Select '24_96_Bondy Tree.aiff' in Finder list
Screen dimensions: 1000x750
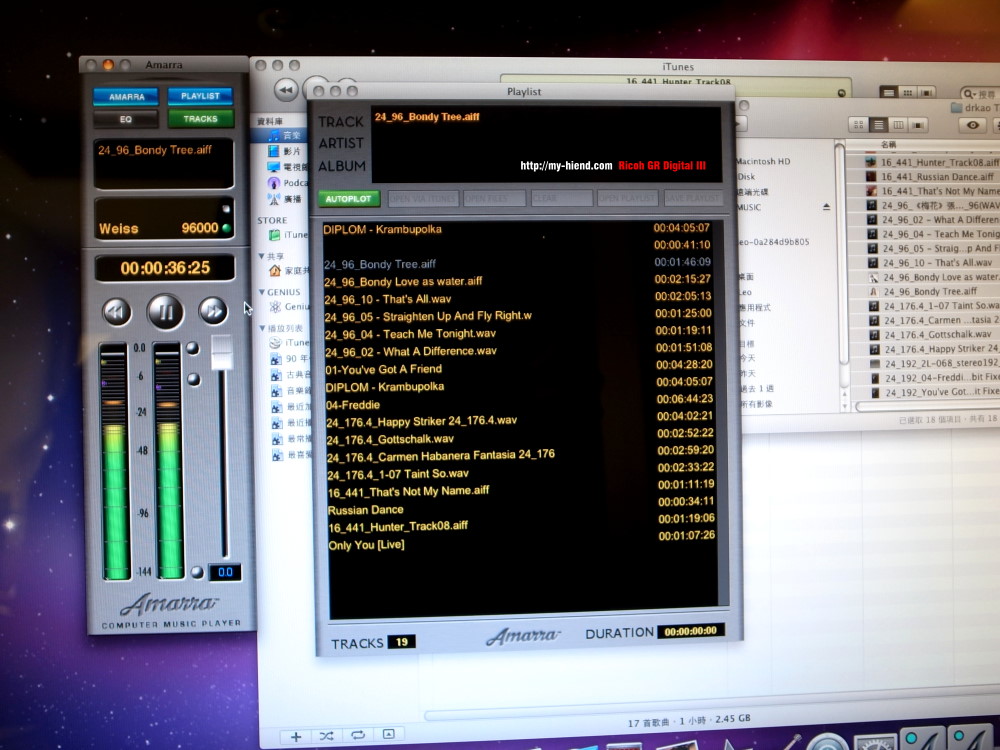tap(932, 291)
